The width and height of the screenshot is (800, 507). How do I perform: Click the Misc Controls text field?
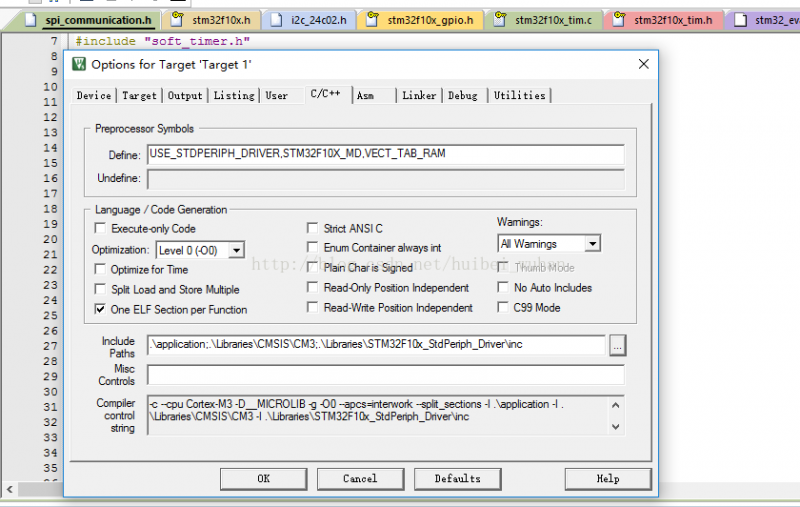pyautogui.click(x=385, y=375)
